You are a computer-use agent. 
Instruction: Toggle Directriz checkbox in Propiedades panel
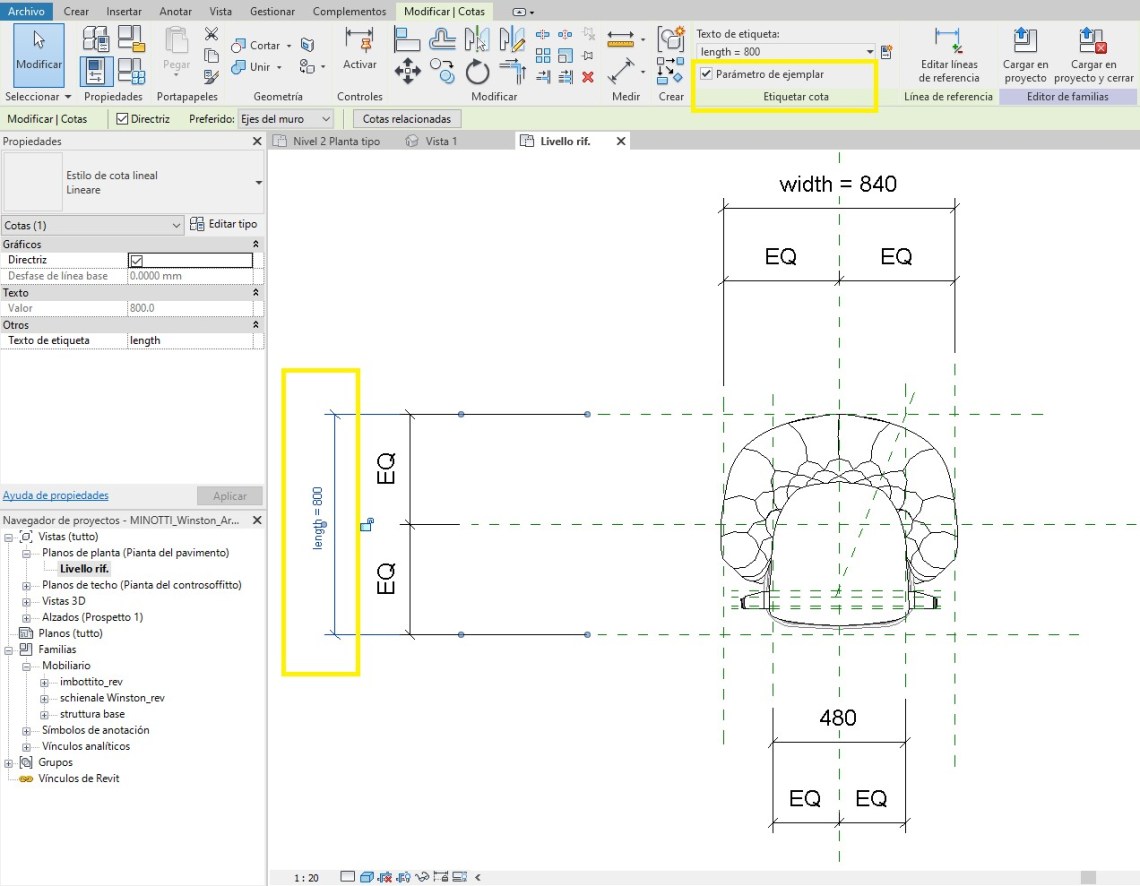(x=137, y=260)
